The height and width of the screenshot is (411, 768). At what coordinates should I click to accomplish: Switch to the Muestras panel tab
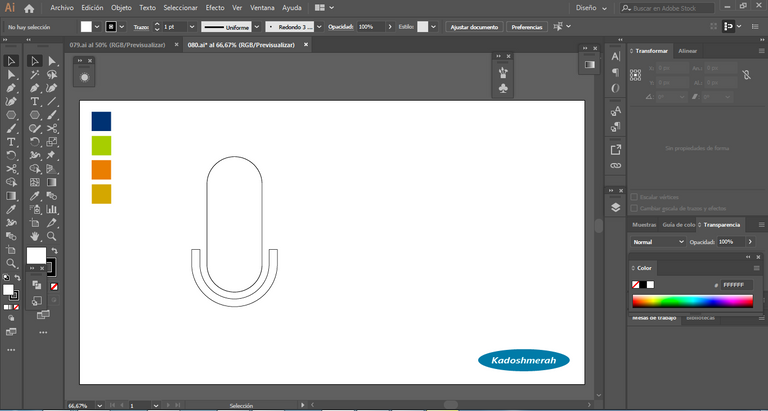pyautogui.click(x=644, y=225)
